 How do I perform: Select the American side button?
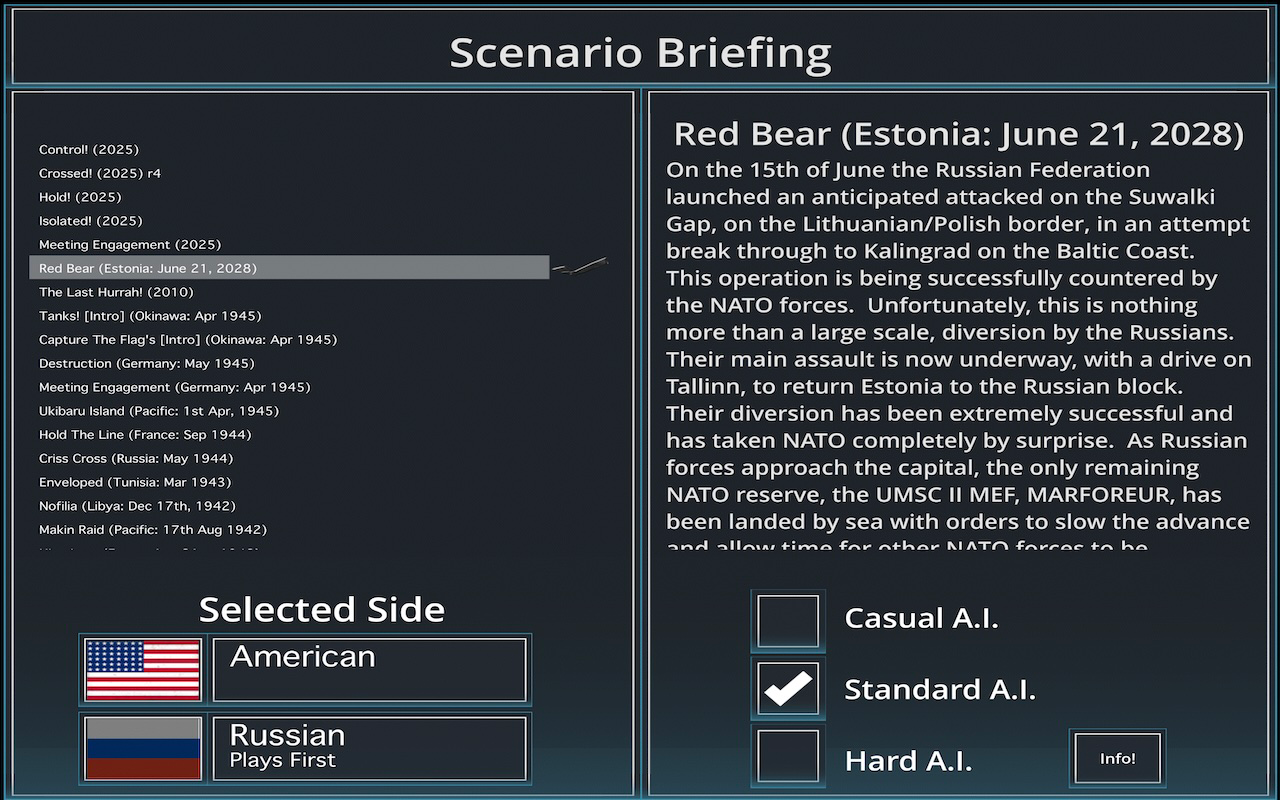[x=369, y=669]
